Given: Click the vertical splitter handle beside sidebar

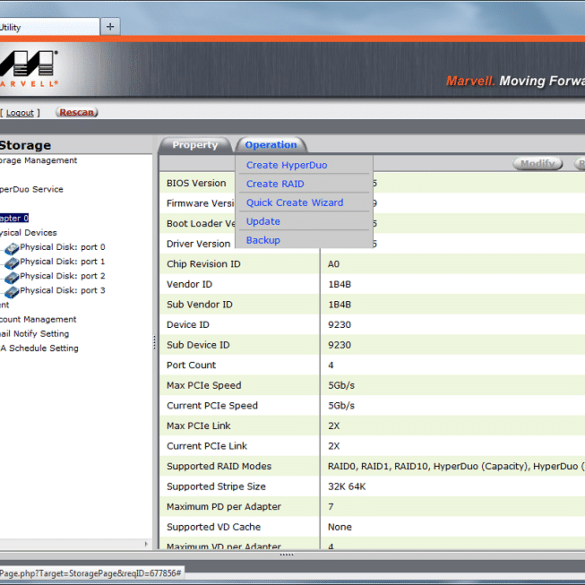Looking at the screenshot, I should click(154, 342).
